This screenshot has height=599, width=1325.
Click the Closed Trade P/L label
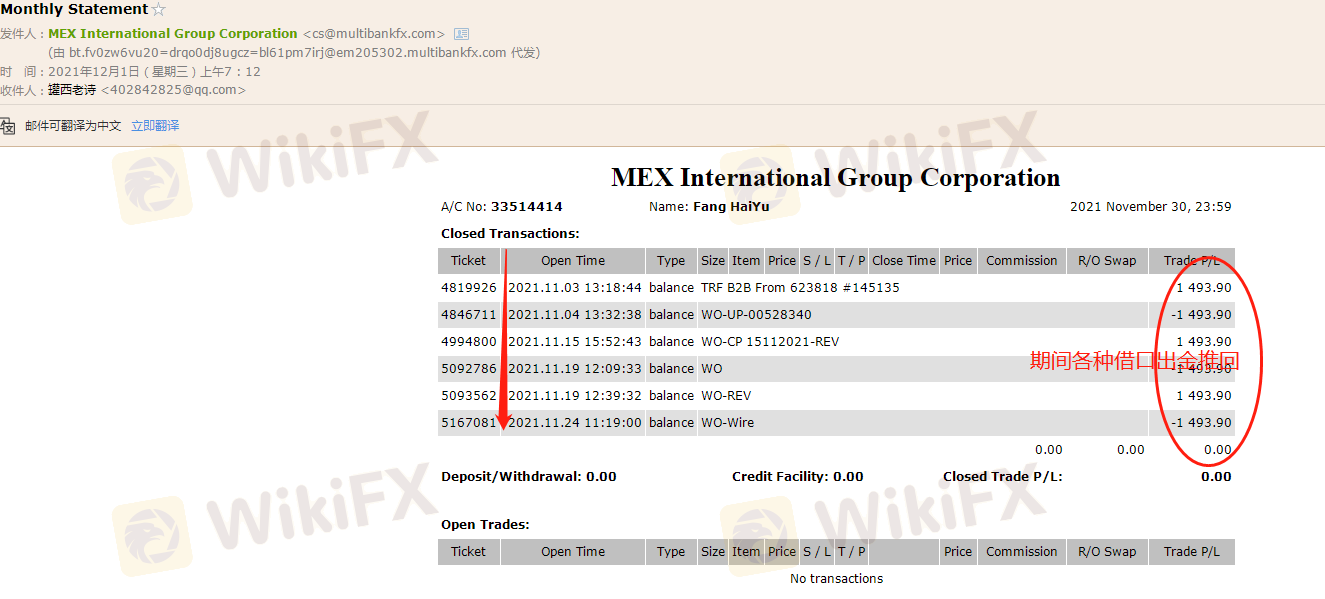1003,477
